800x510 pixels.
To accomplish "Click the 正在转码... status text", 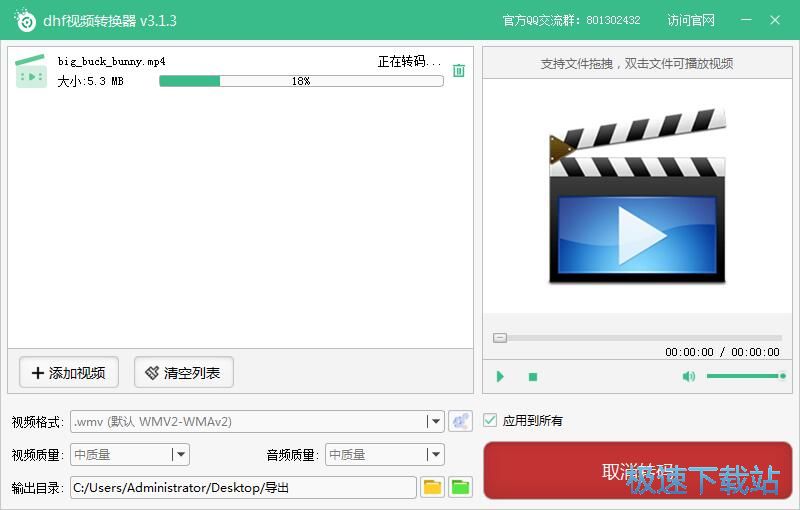I will pyautogui.click(x=410, y=62).
